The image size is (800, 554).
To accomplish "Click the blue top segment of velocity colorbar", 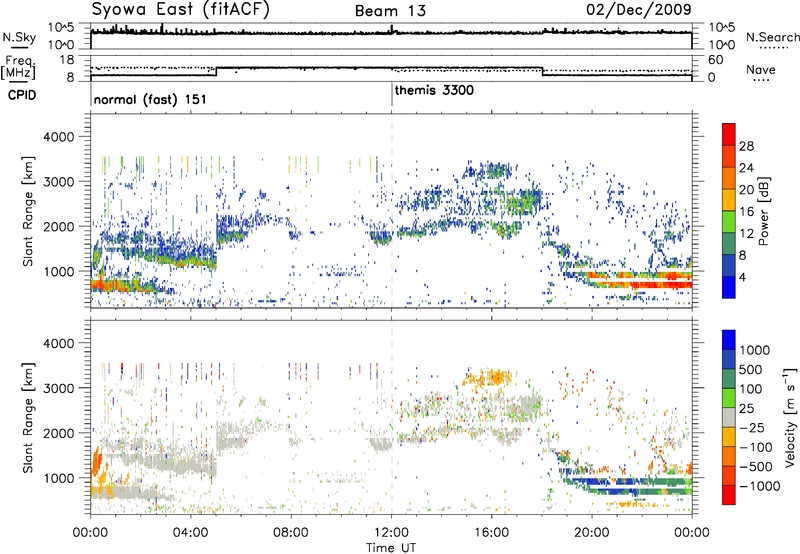I will click(729, 340).
